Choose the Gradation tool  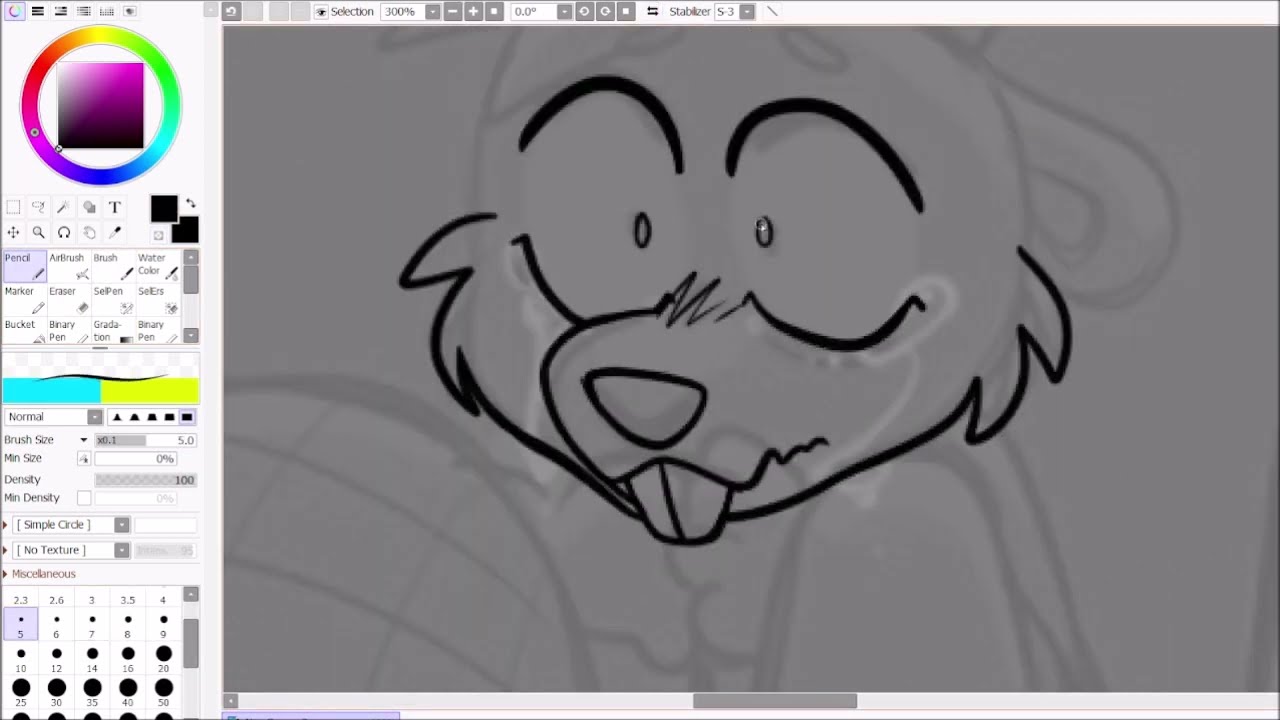[x=114, y=331]
